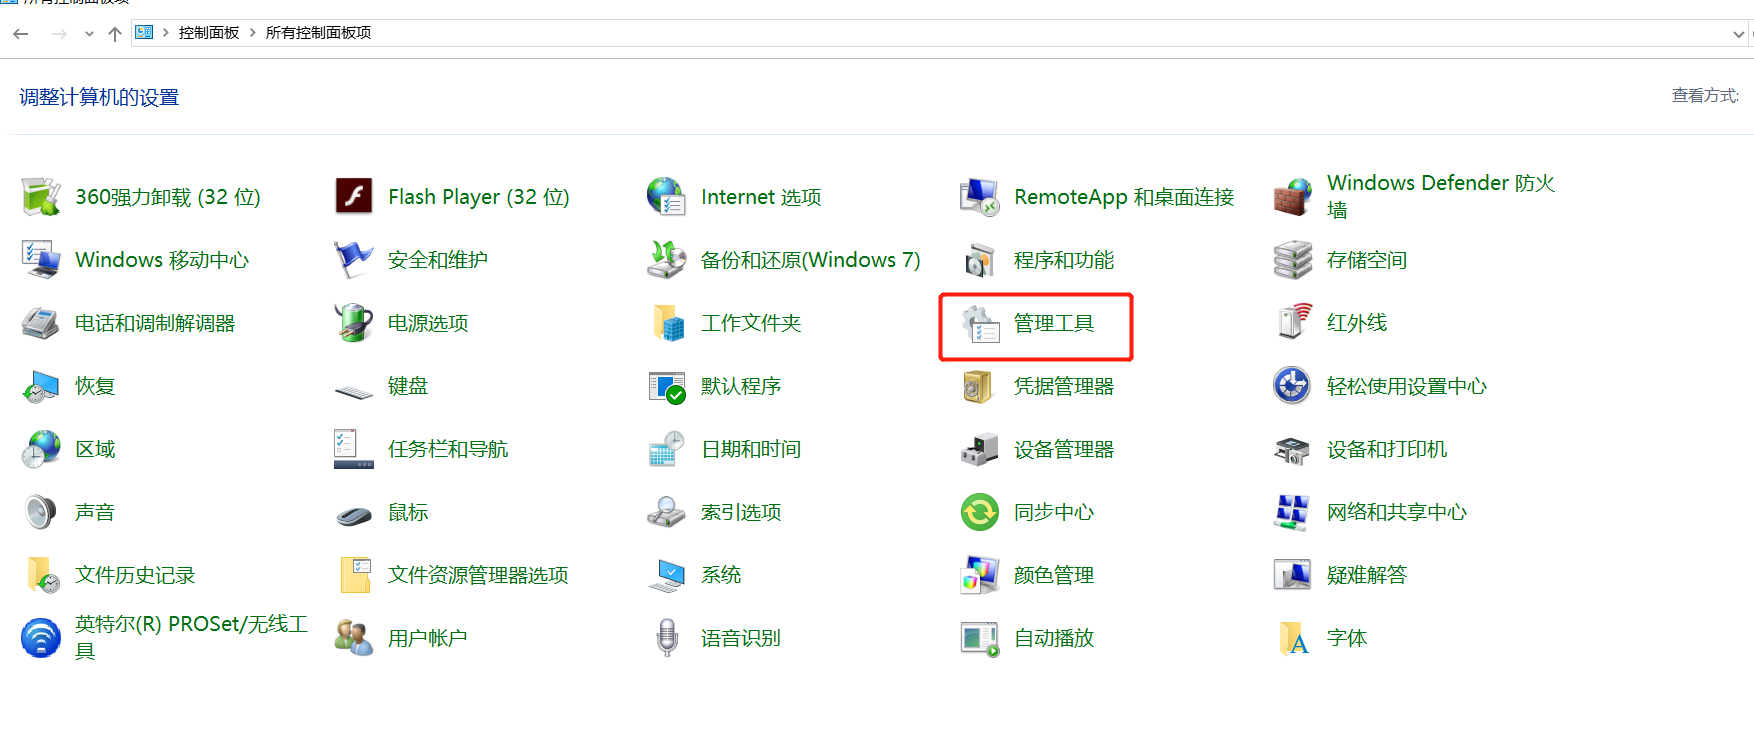Open 默认程序 icon

click(667, 387)
